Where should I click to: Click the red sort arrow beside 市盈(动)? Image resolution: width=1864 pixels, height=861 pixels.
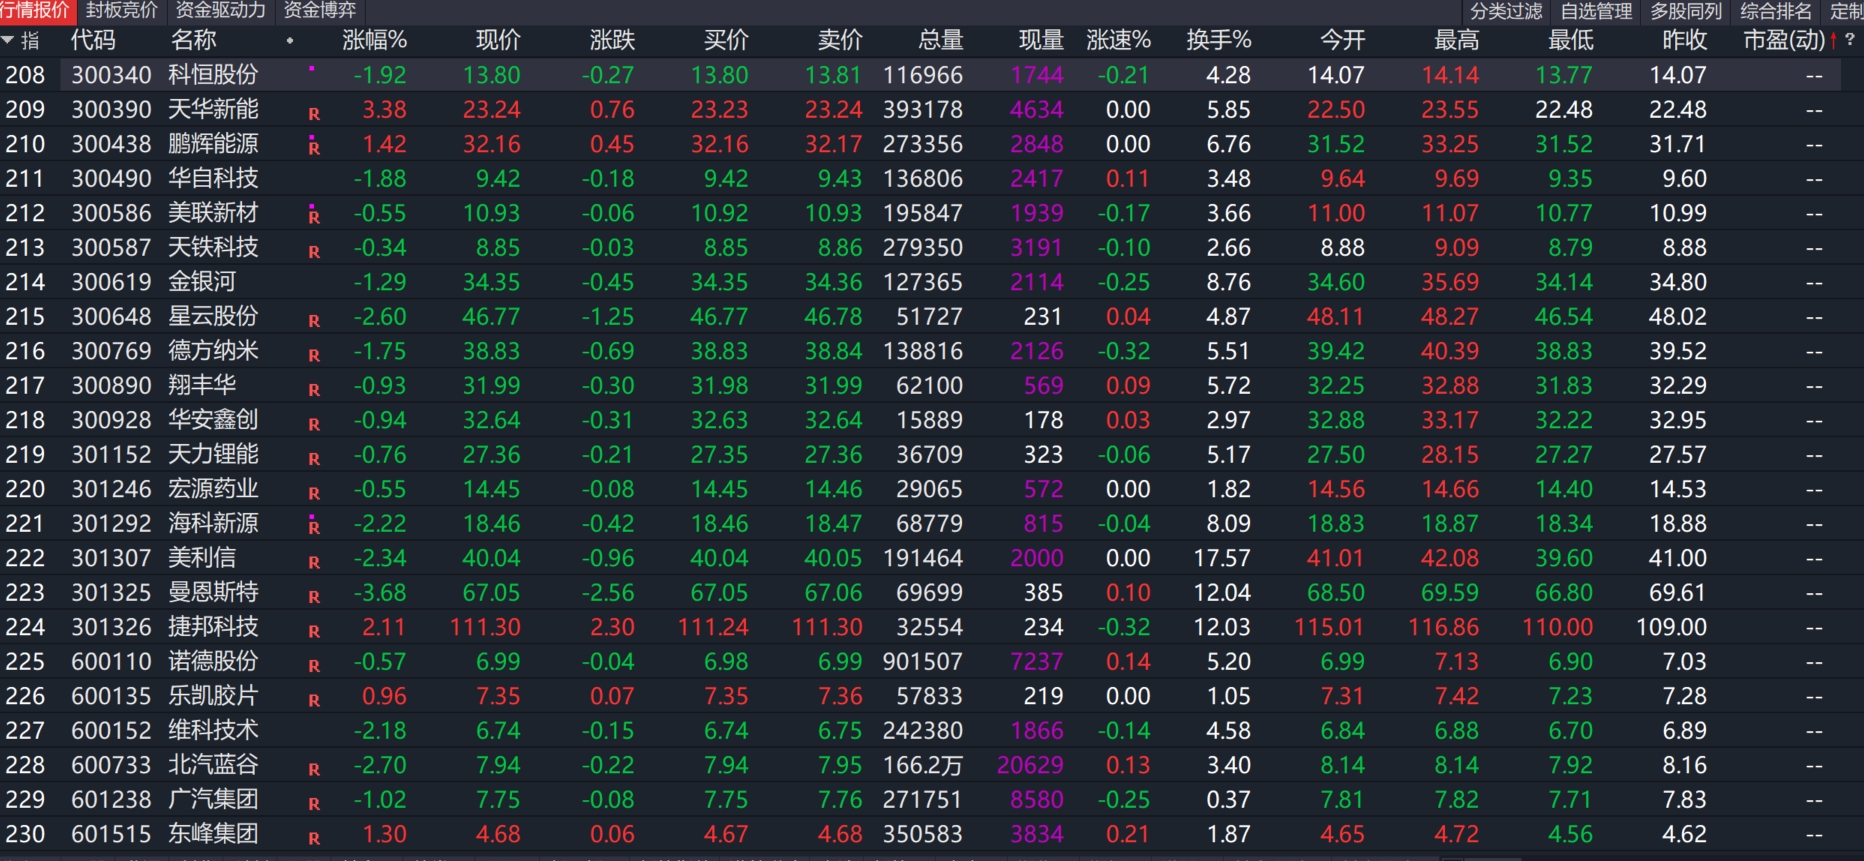pos(1834,41)
